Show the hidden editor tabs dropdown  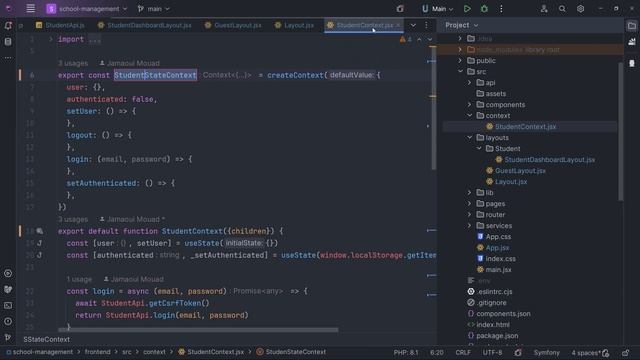pyautogui.click(x=413, y=25)
